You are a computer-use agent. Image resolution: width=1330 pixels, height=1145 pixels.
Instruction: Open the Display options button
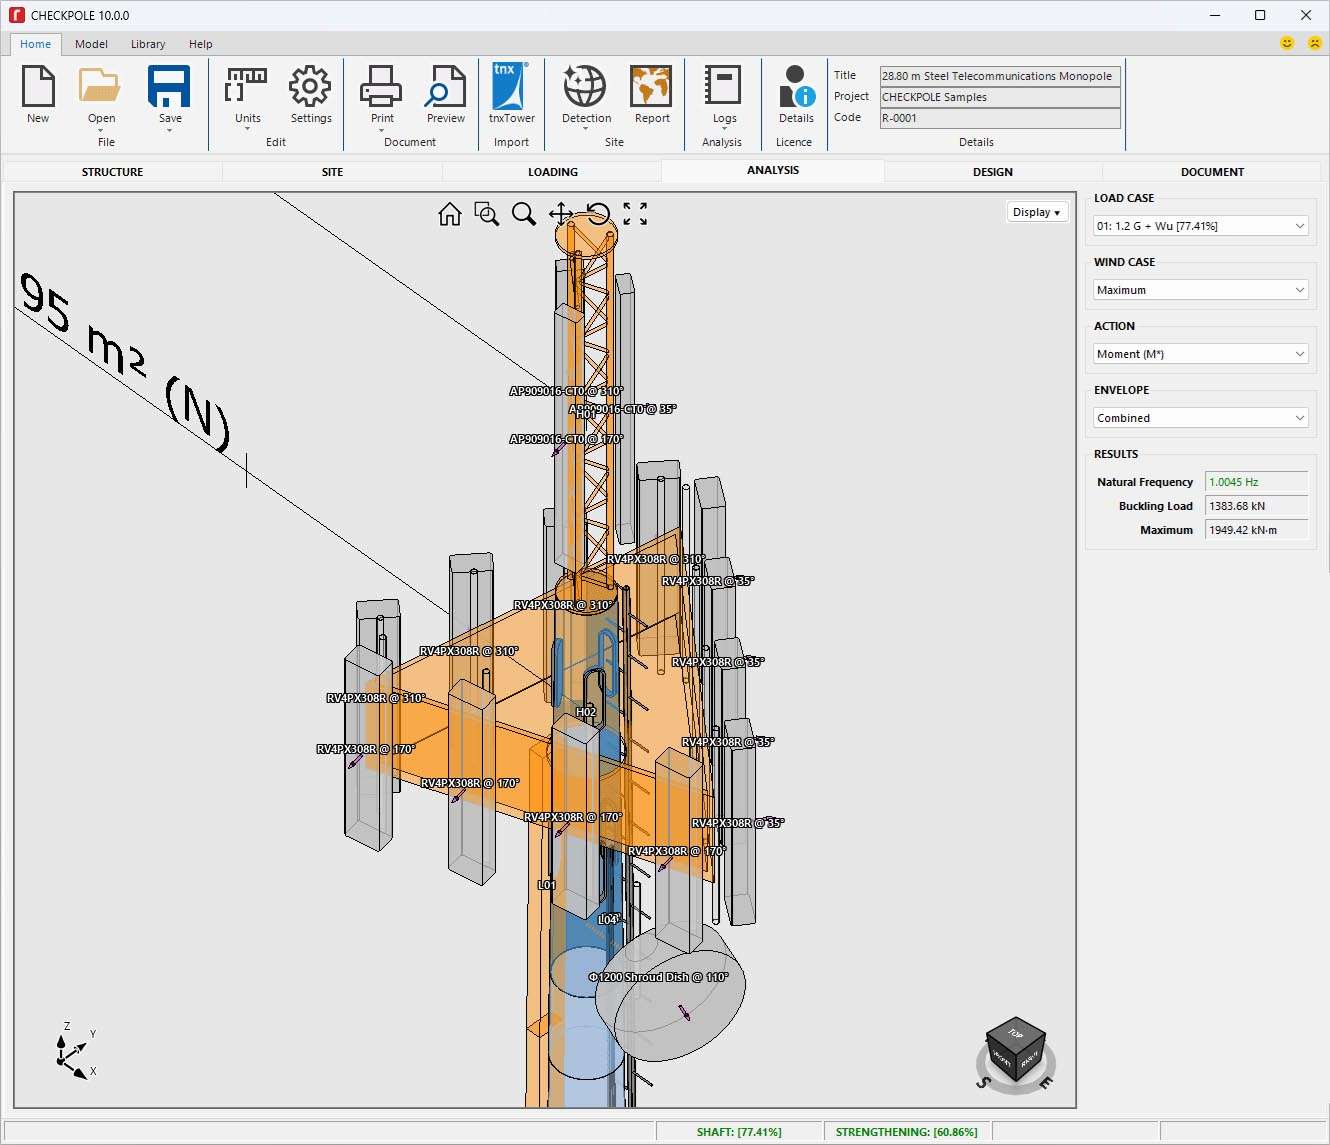(1036, 212)
